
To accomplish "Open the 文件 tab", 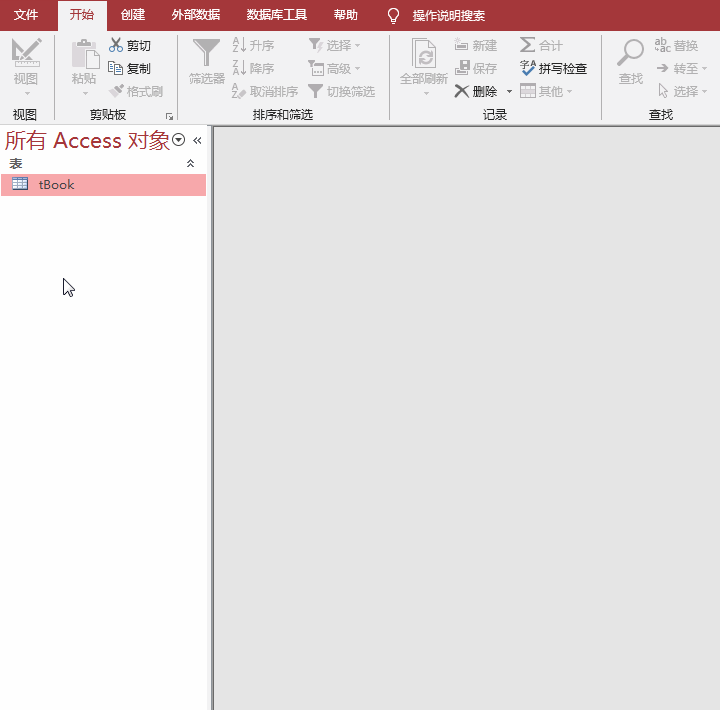I will tap(26, 15).
